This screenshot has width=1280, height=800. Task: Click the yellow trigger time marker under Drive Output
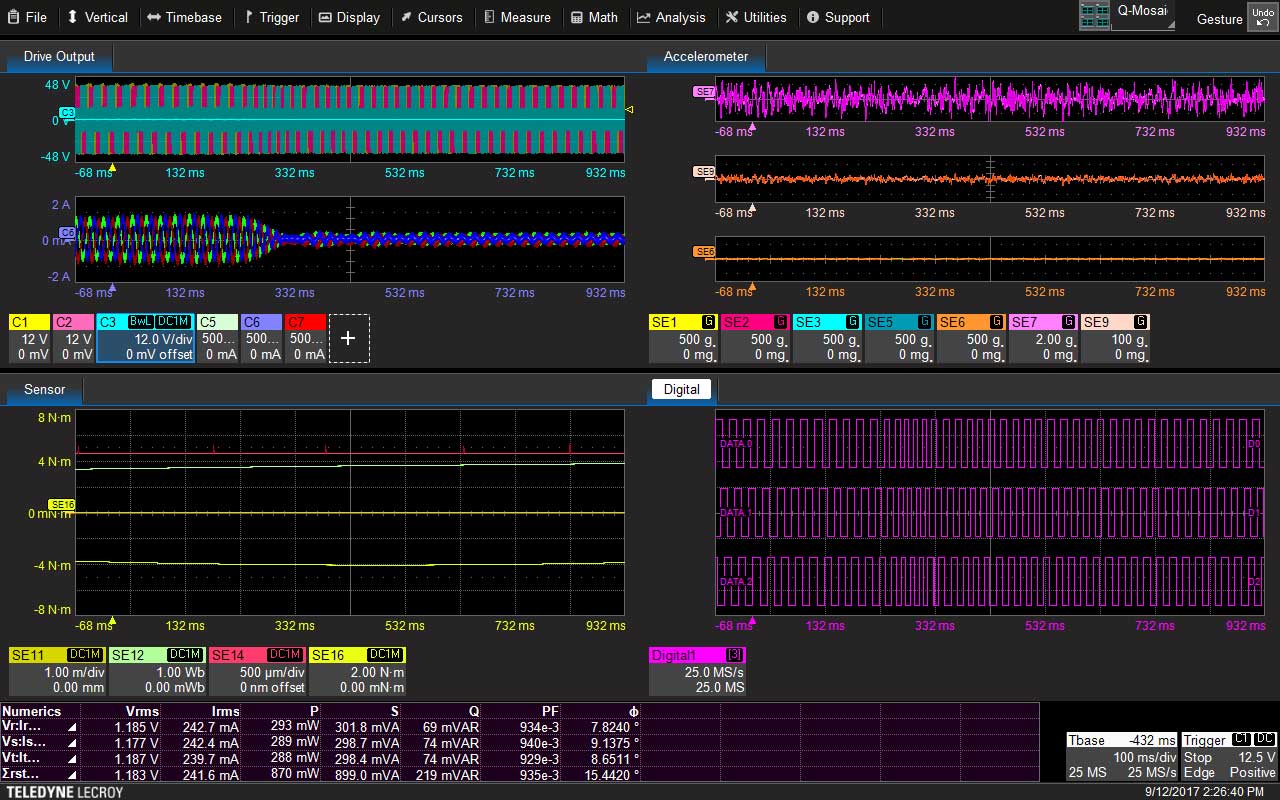[x=112, y=168]
